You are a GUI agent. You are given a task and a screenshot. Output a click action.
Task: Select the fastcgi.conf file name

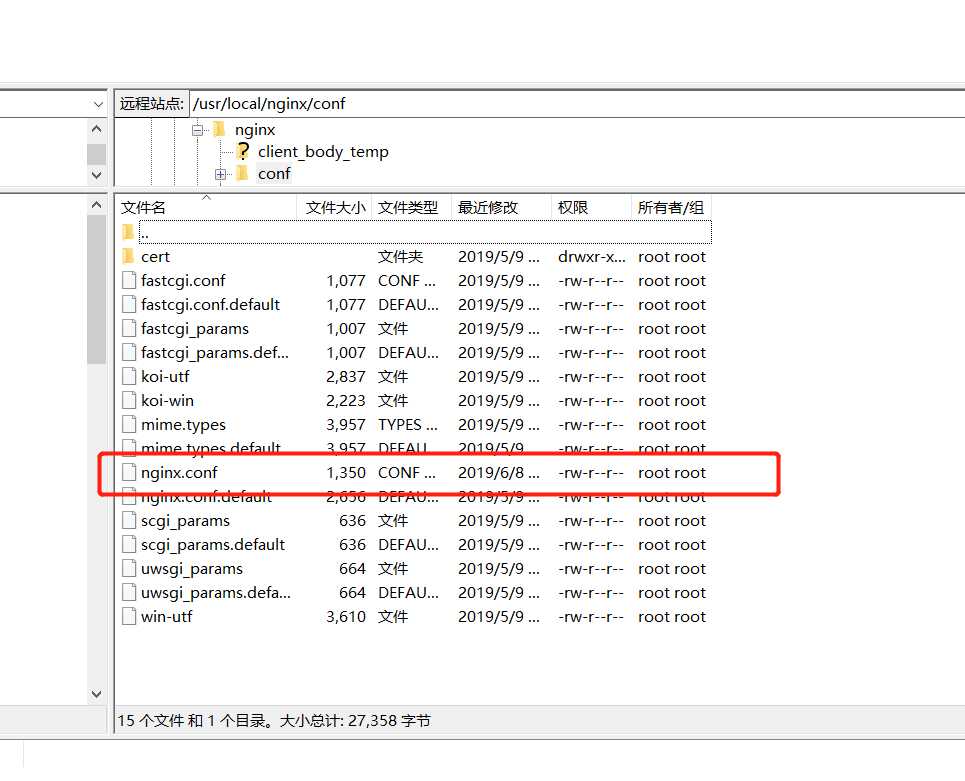click(183, 281)
